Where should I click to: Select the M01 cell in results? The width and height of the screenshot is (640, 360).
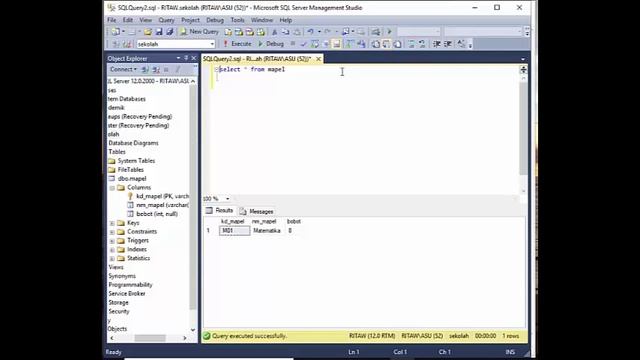pyautogui.click(x=234, y=231)
